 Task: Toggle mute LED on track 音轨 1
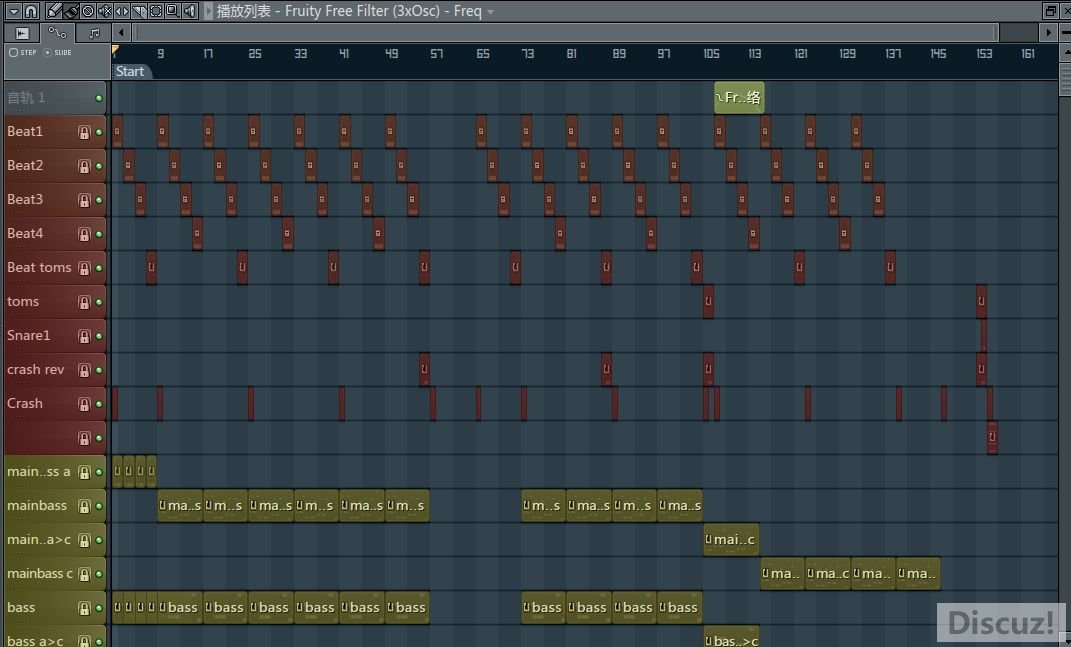99,98
